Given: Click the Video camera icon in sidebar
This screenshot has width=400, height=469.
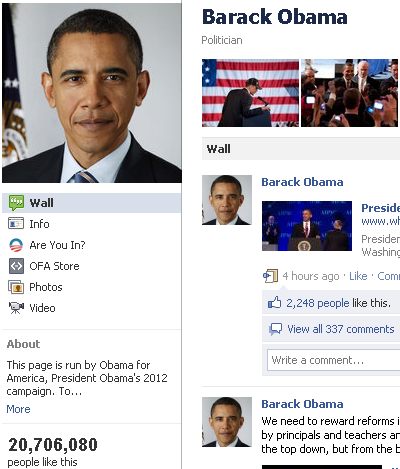Looking at the screenshot, I should 16,308.
